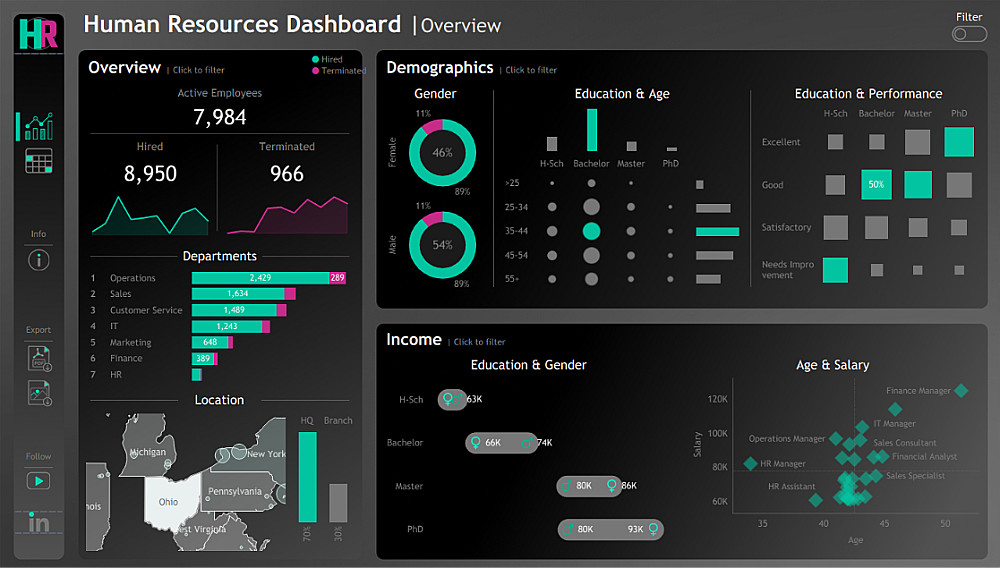Open the overview chart page icon
1000x568 pixels.
click(39, 127)
